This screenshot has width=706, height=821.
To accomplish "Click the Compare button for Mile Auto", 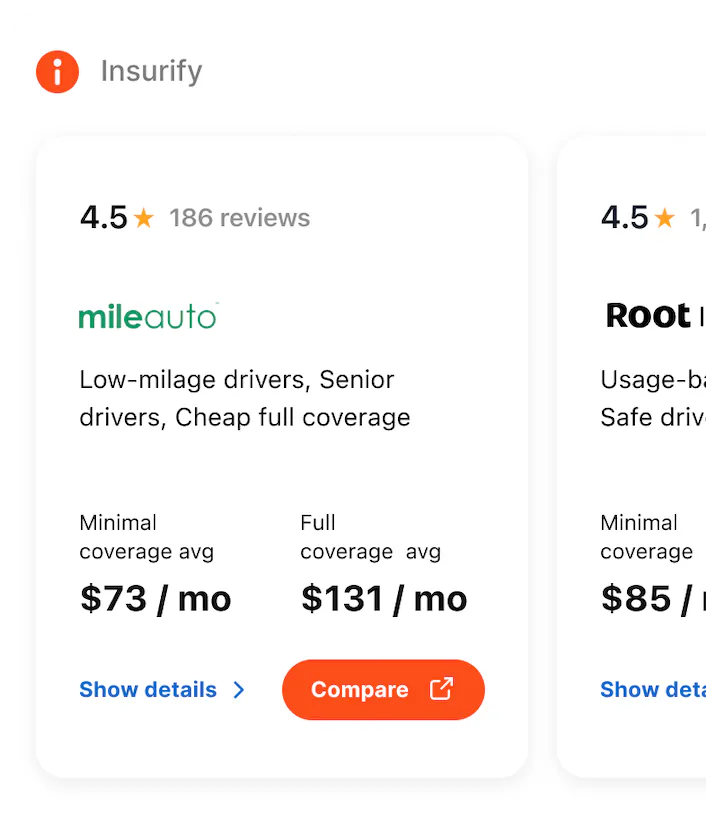I will pos(383,689).
